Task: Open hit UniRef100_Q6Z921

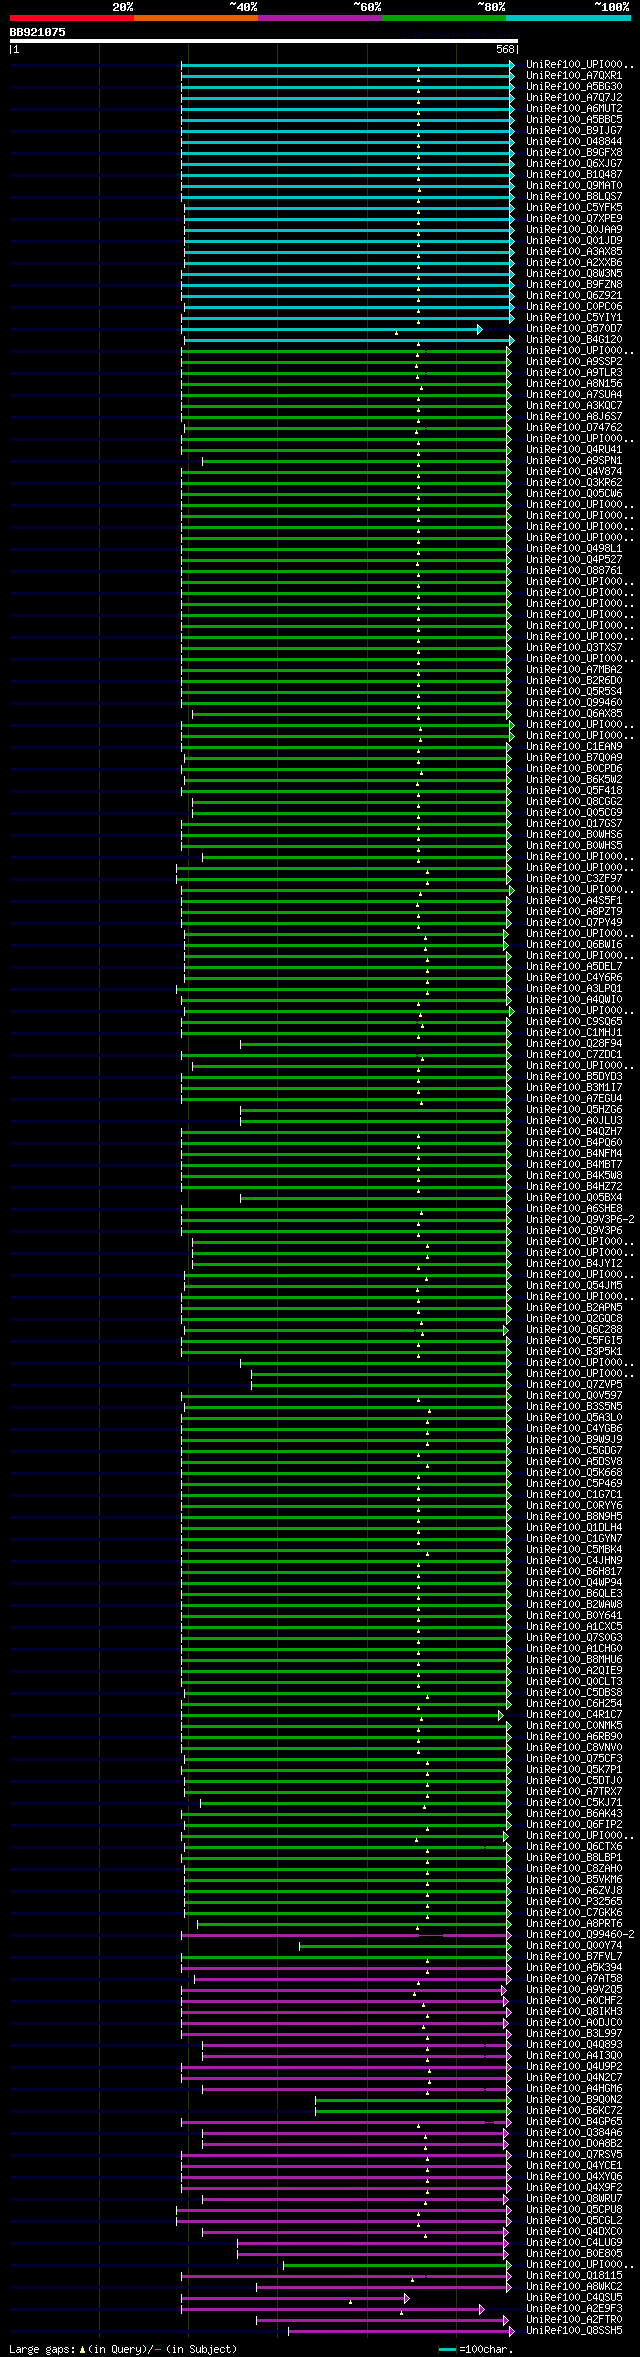Action: coord(574,295)
